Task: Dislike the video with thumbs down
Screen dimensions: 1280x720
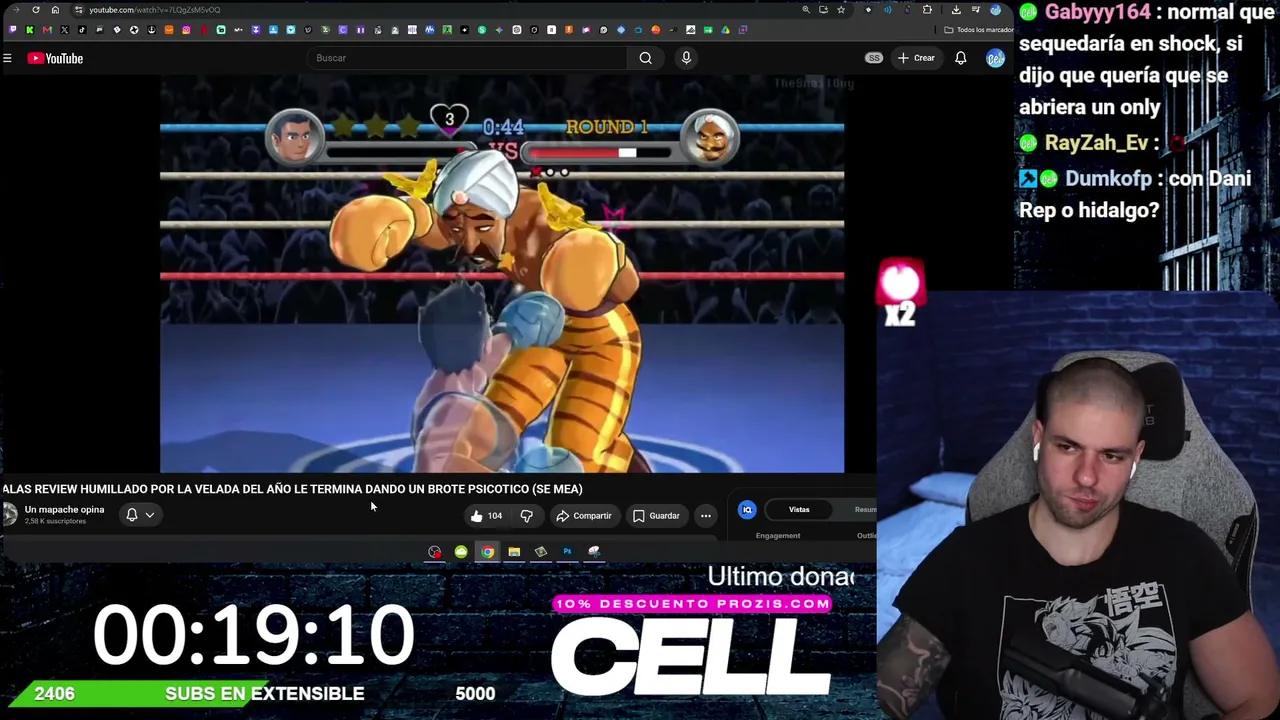Action: pyautogui.click(x=527, y=516)
